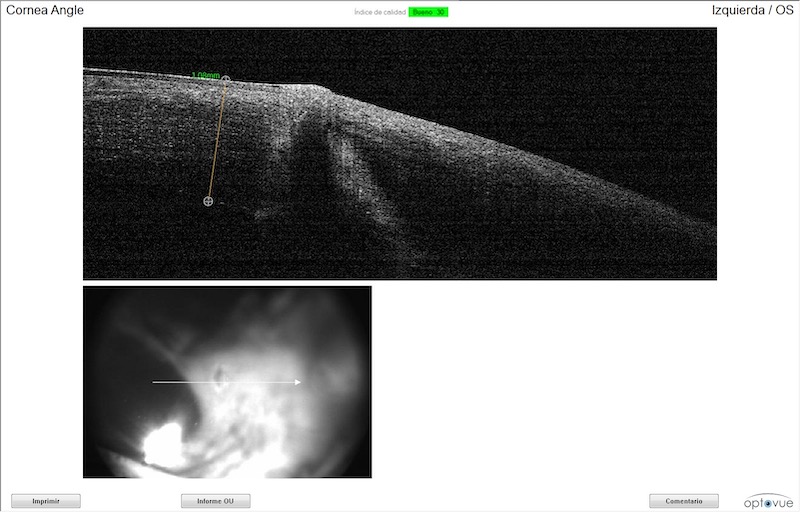The width and height of the screenshot is (800, 512).
Task: Click the Cornea Angle title
Action: (x=45, y=10)
